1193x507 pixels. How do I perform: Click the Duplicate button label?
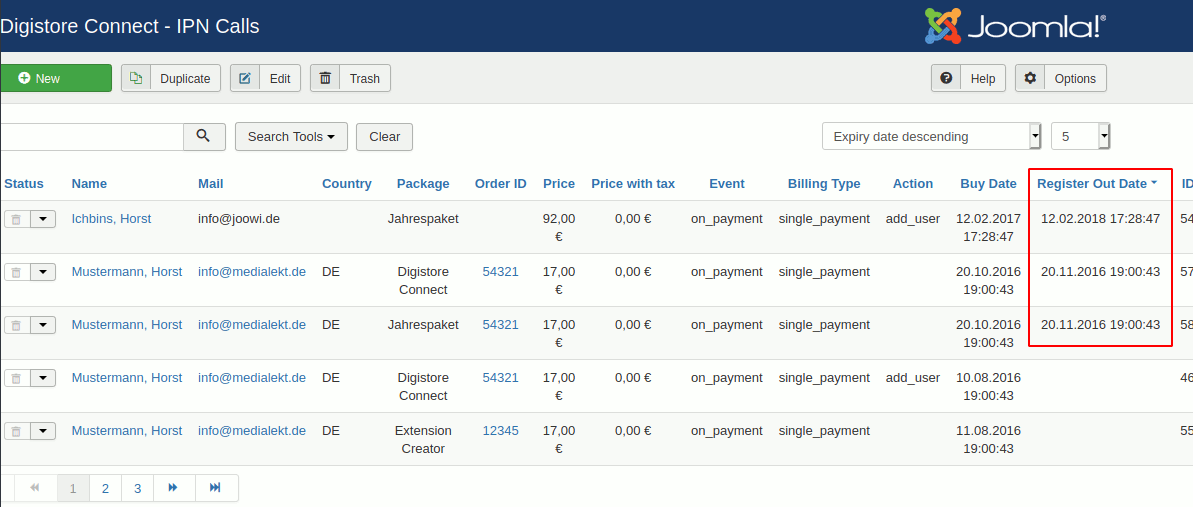[186, 78]
